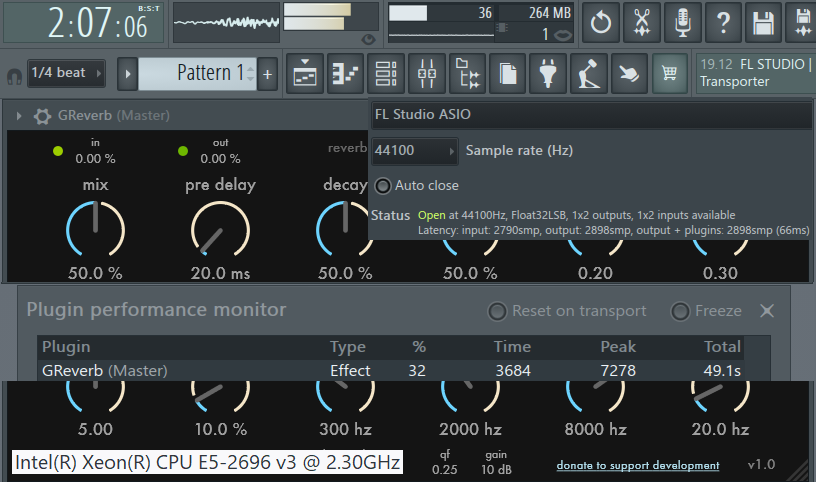Toggle the green 'in' LED indicator
The image size is (816, 482).
coord(58,151)
